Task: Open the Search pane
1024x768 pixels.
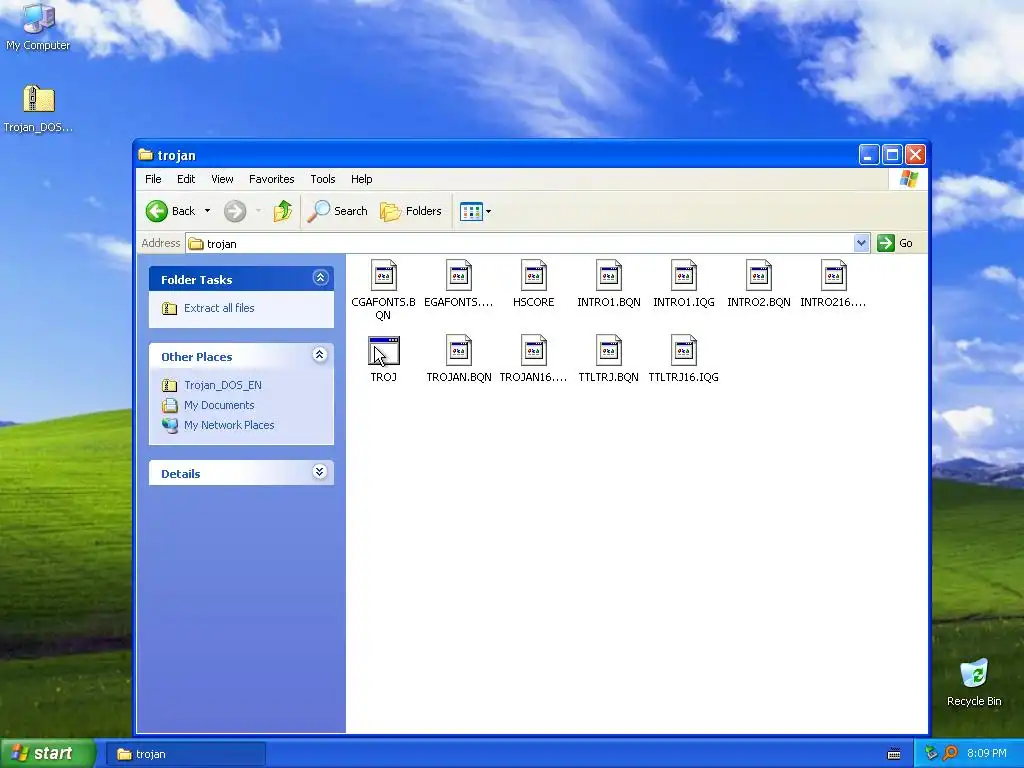Action: (338, 211)
